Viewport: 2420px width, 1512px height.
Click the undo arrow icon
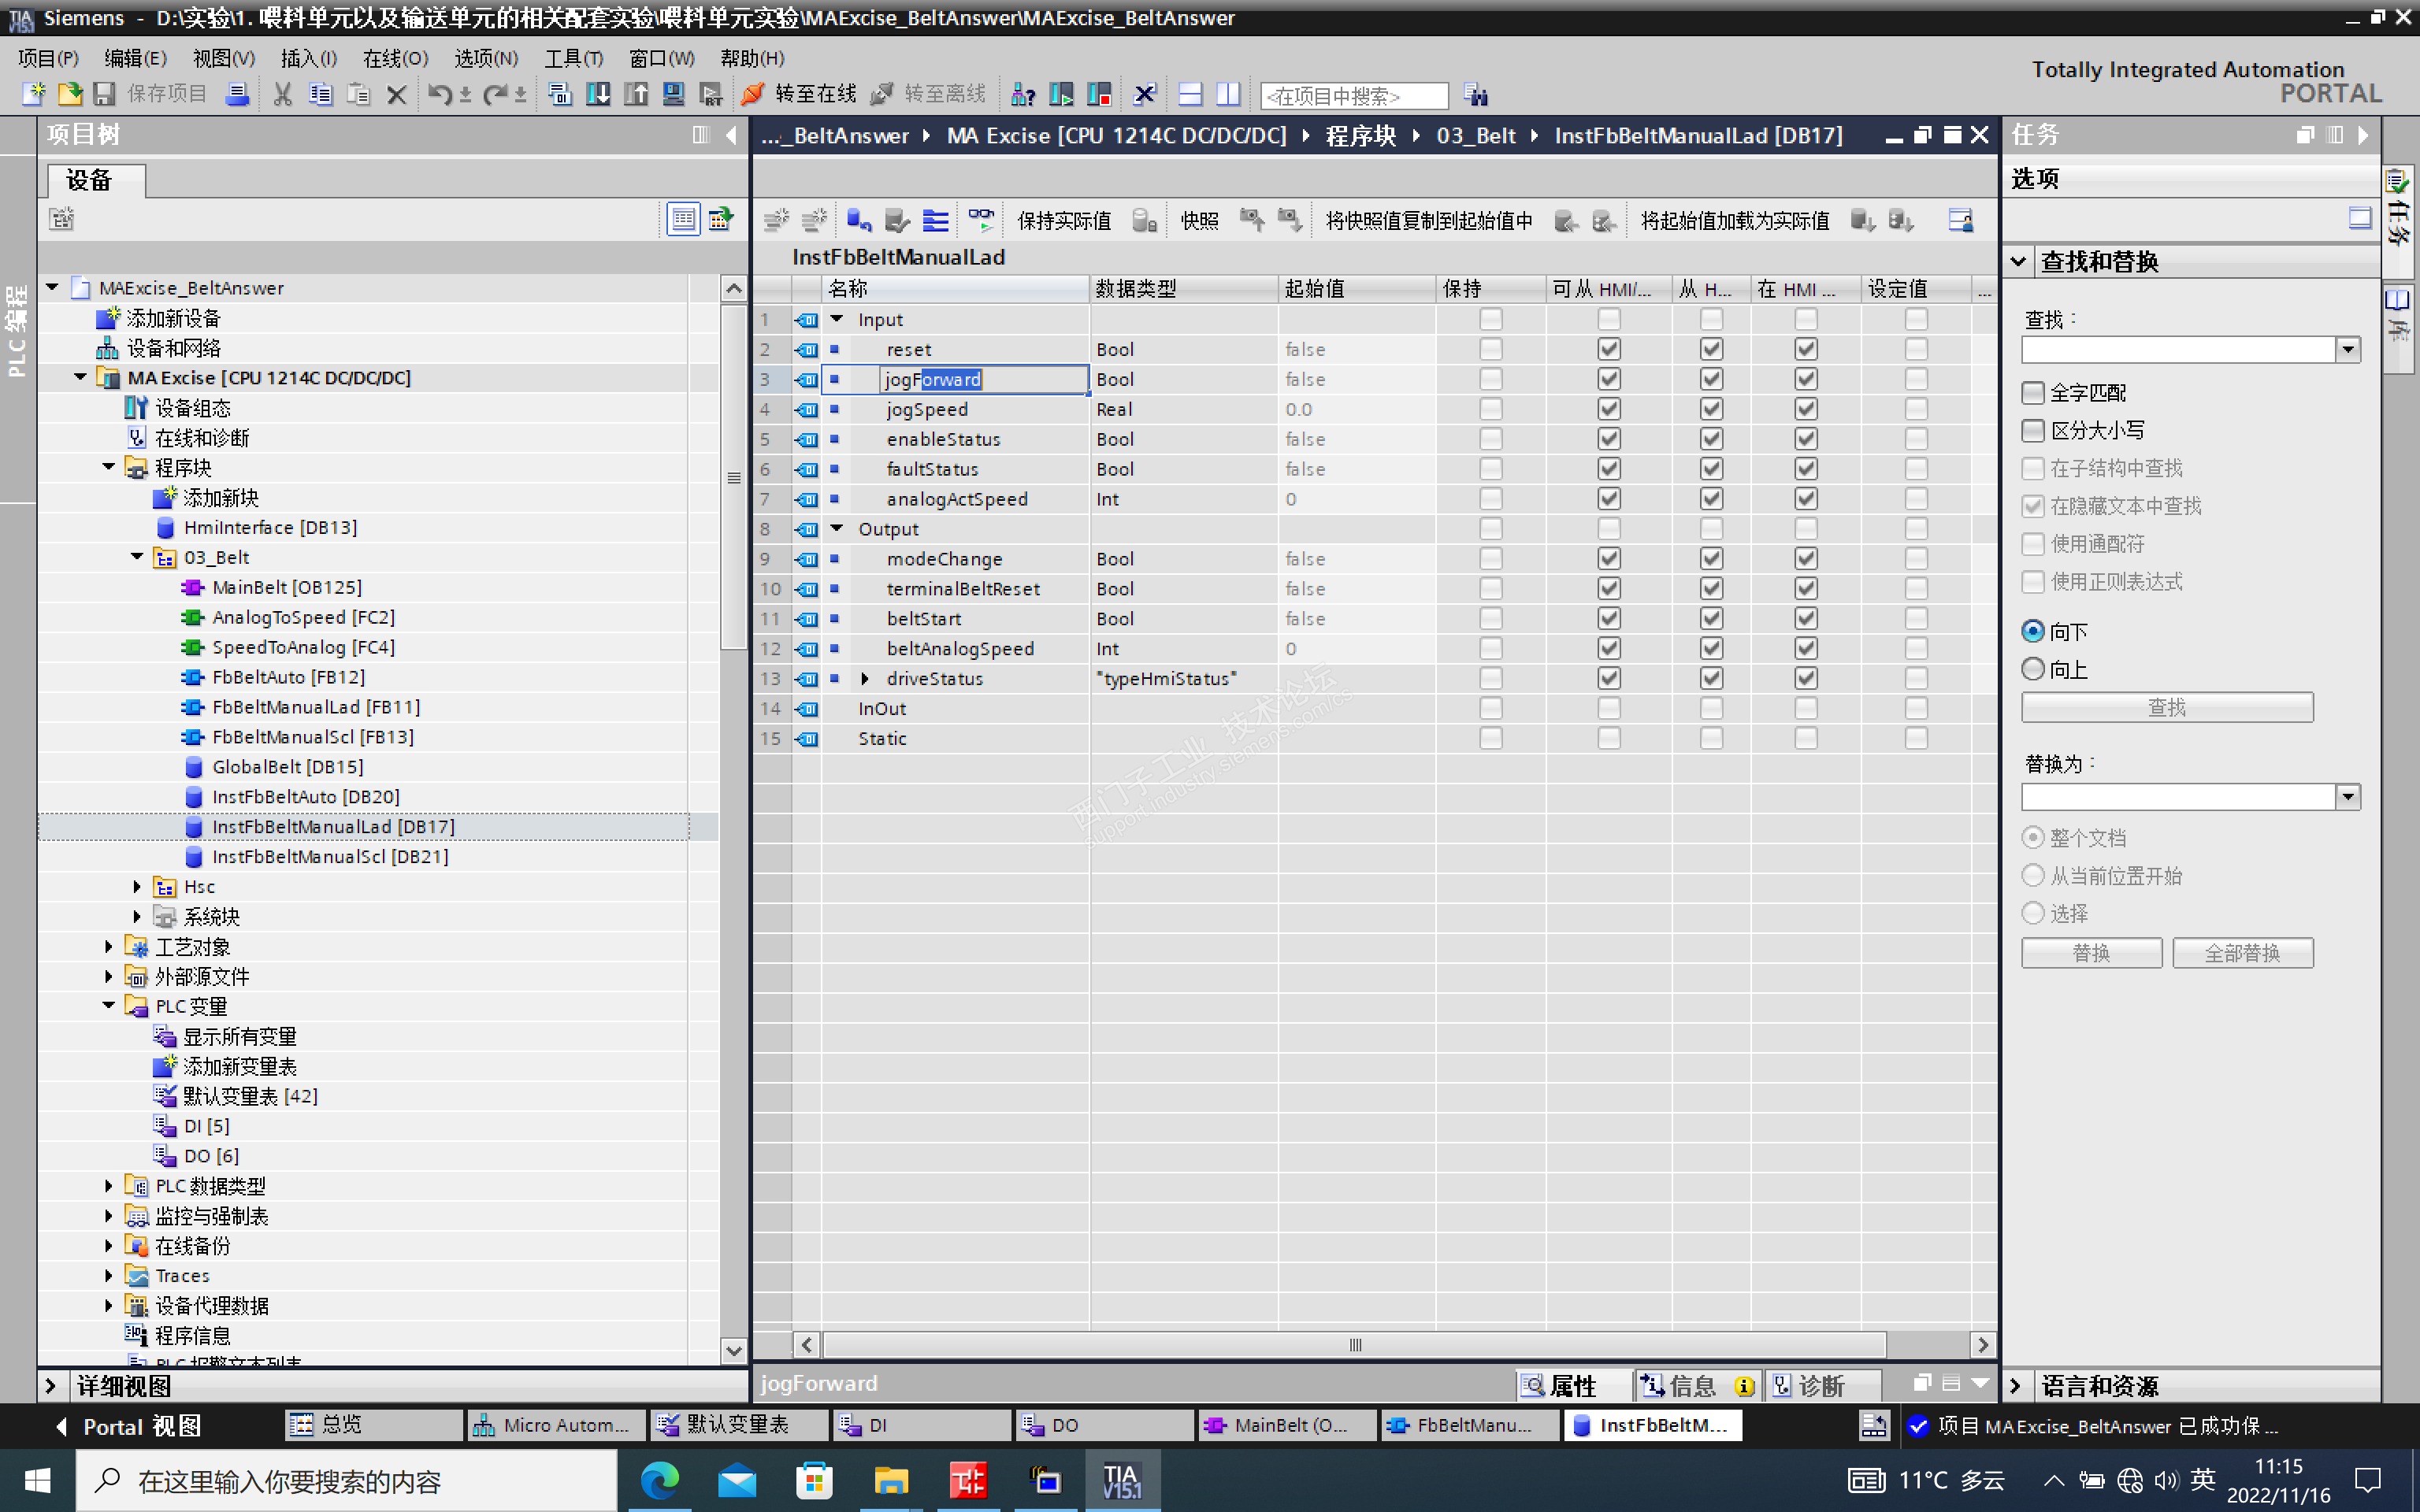439,94
